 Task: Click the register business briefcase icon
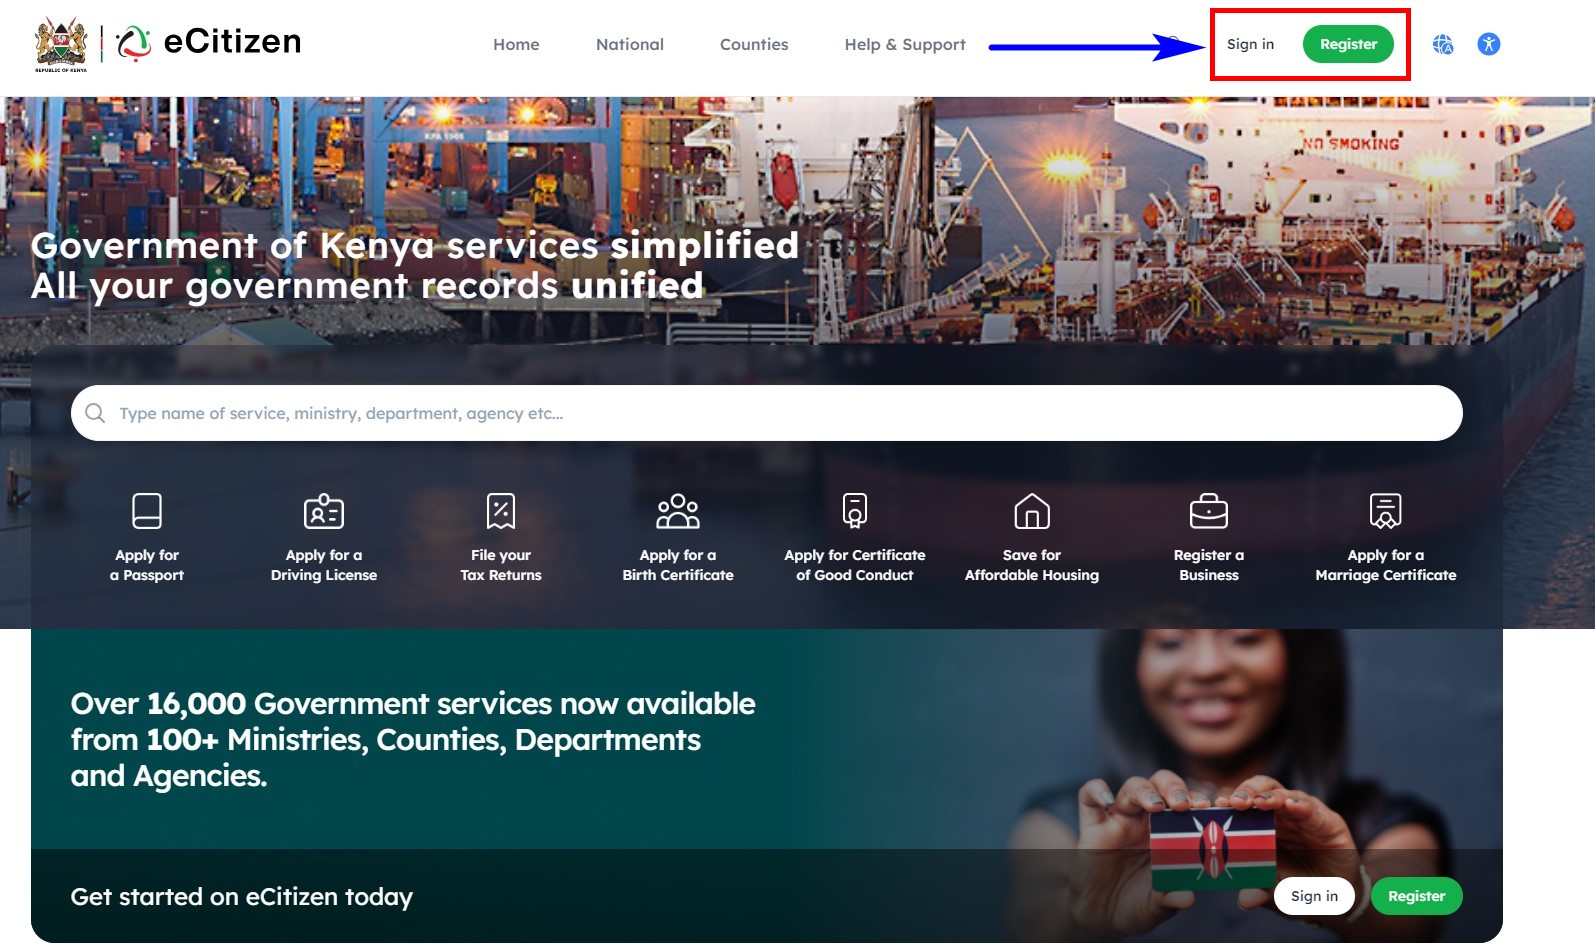(1209, 511)
